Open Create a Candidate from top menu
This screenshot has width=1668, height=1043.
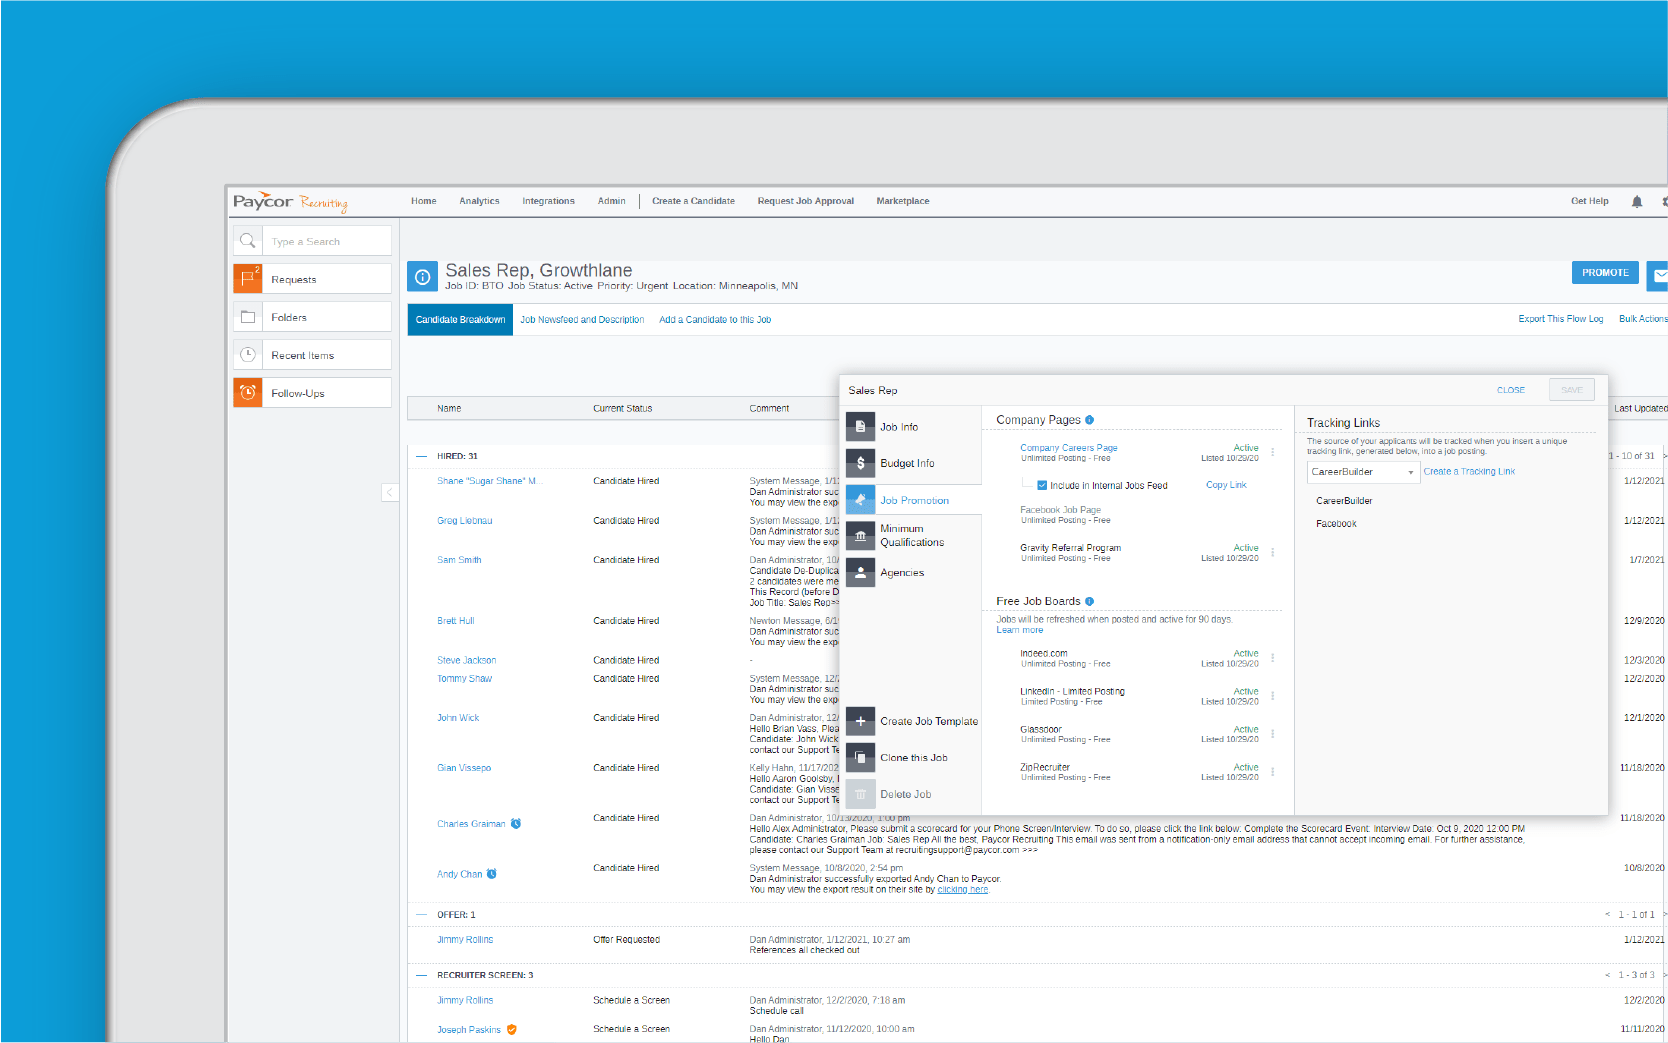pyautogui.click(x=693, y=201)
